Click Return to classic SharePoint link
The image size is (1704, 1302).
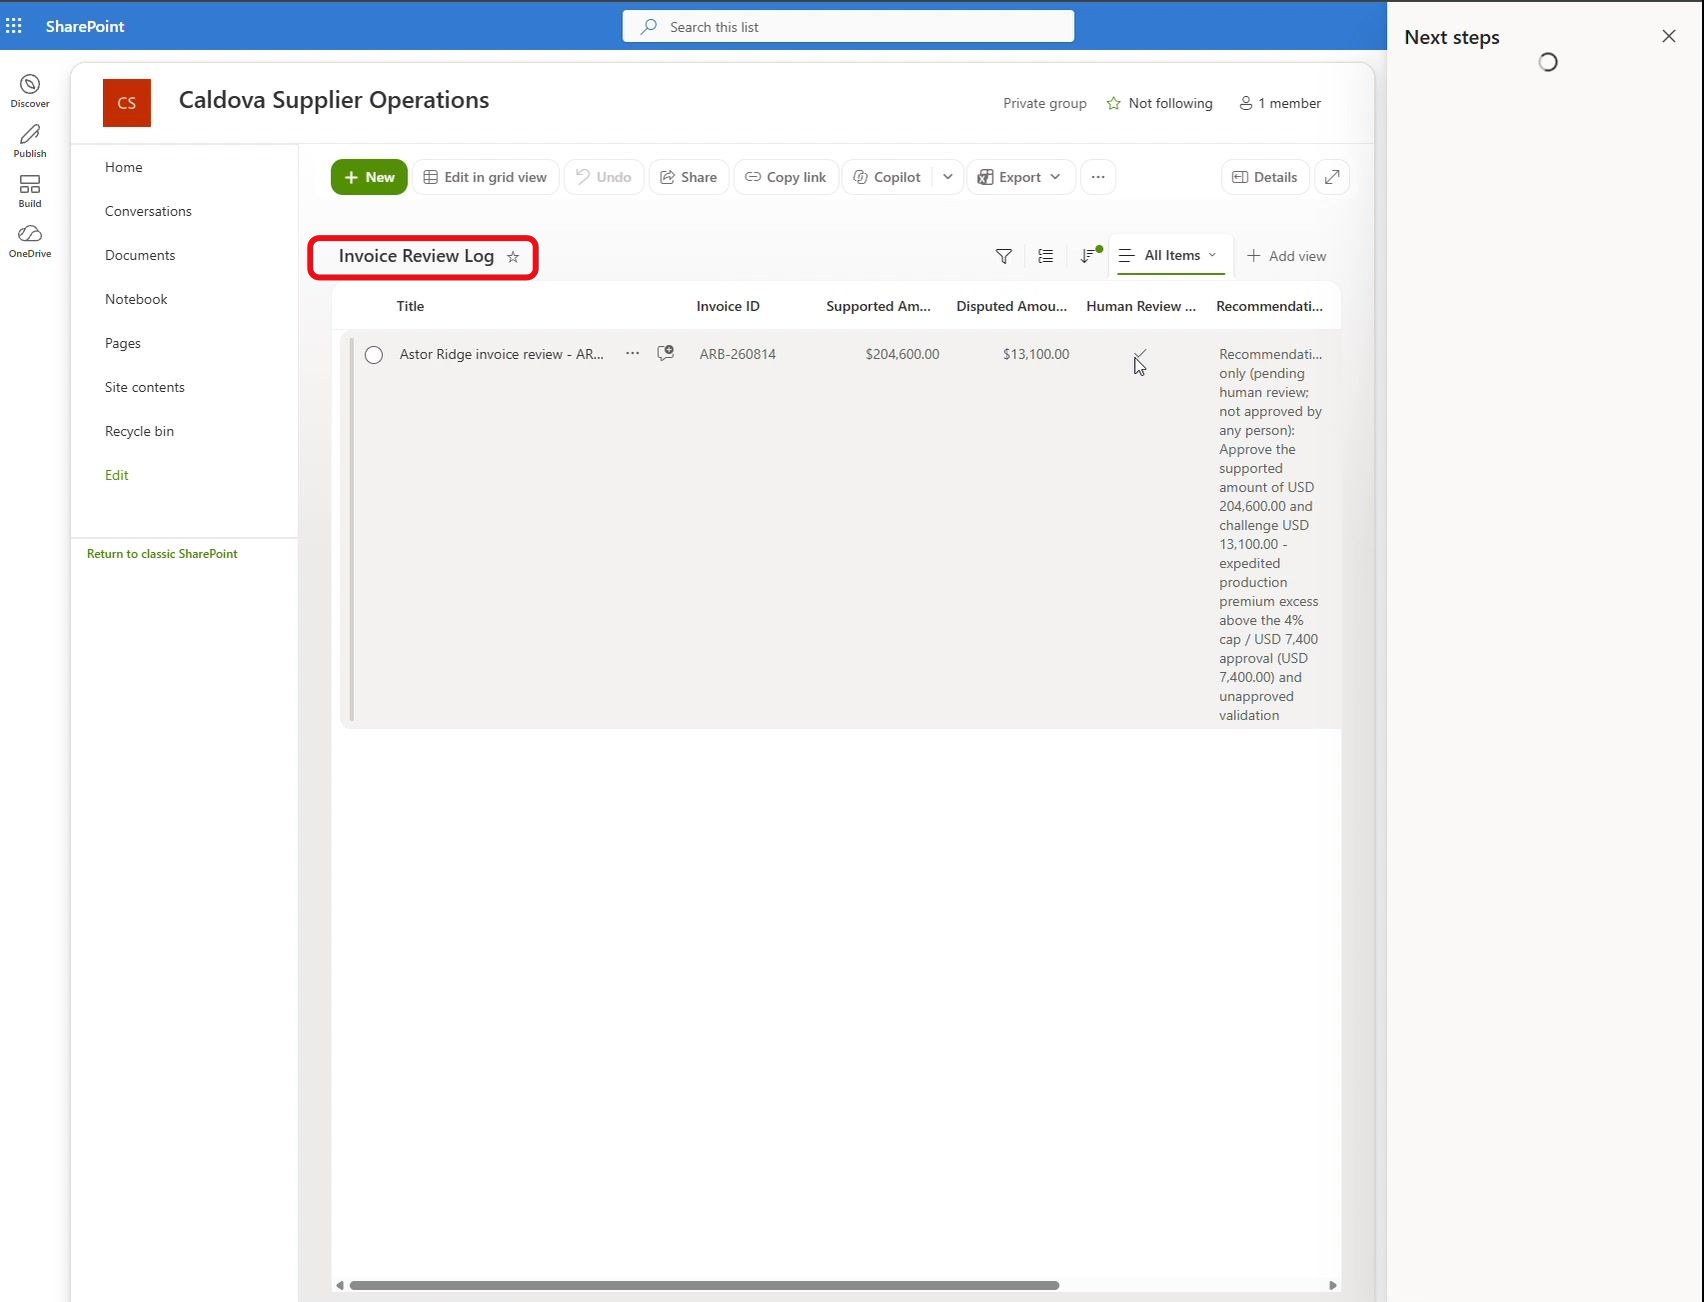(162, 554)
